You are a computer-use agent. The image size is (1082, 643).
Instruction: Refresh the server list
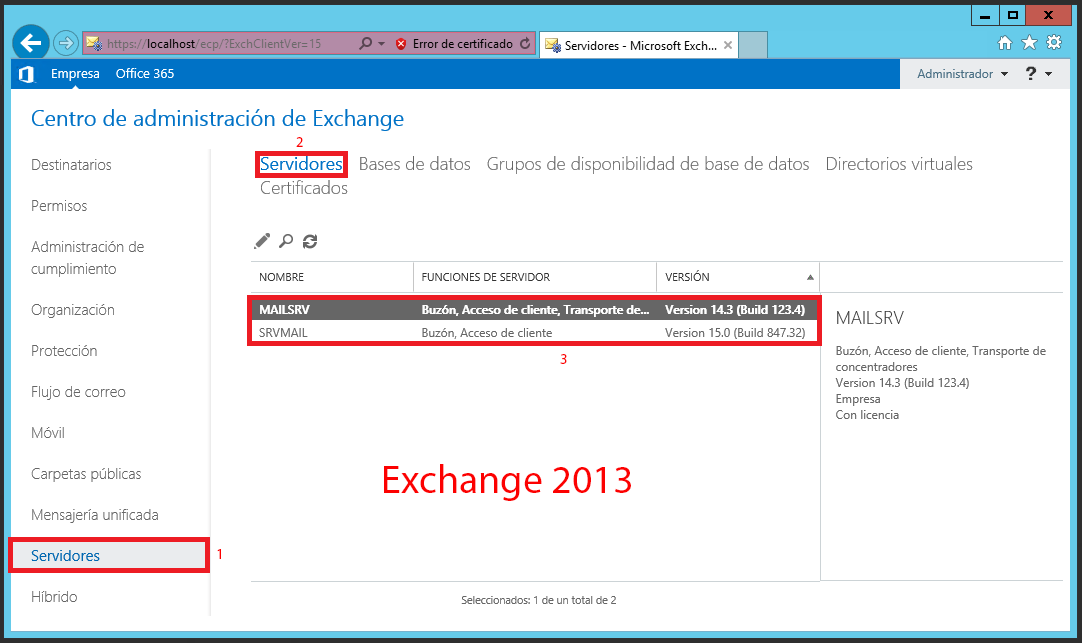pyautogui.click(x=309, y=241)
